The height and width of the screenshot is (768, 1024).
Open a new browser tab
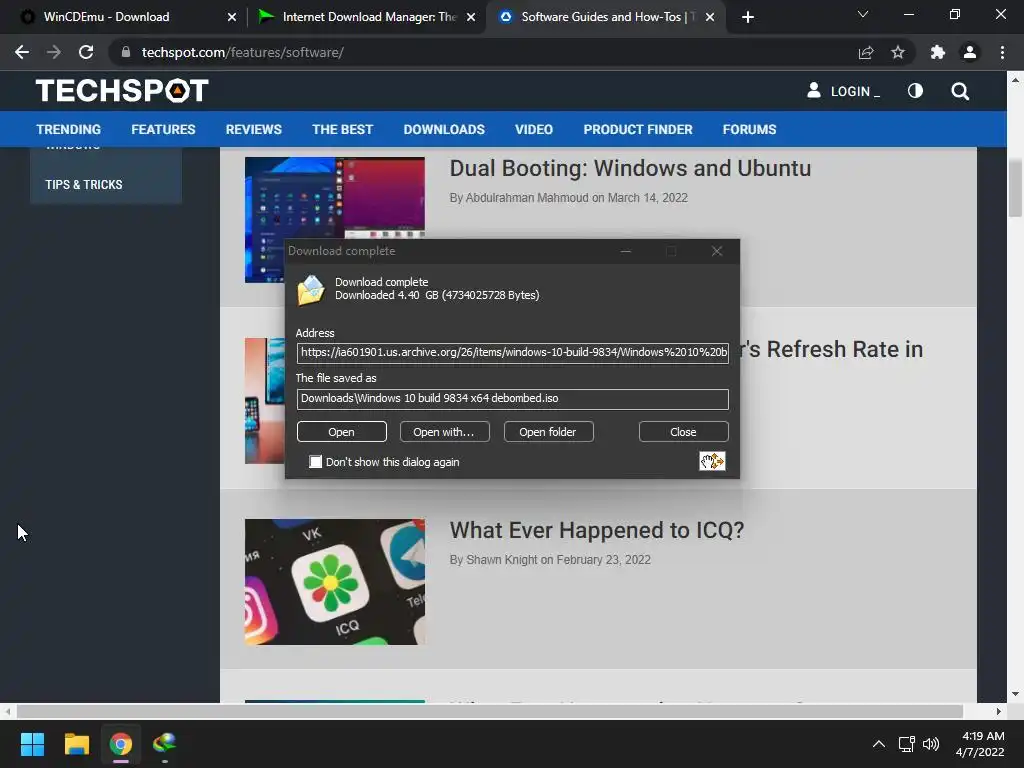click(748, 17)
